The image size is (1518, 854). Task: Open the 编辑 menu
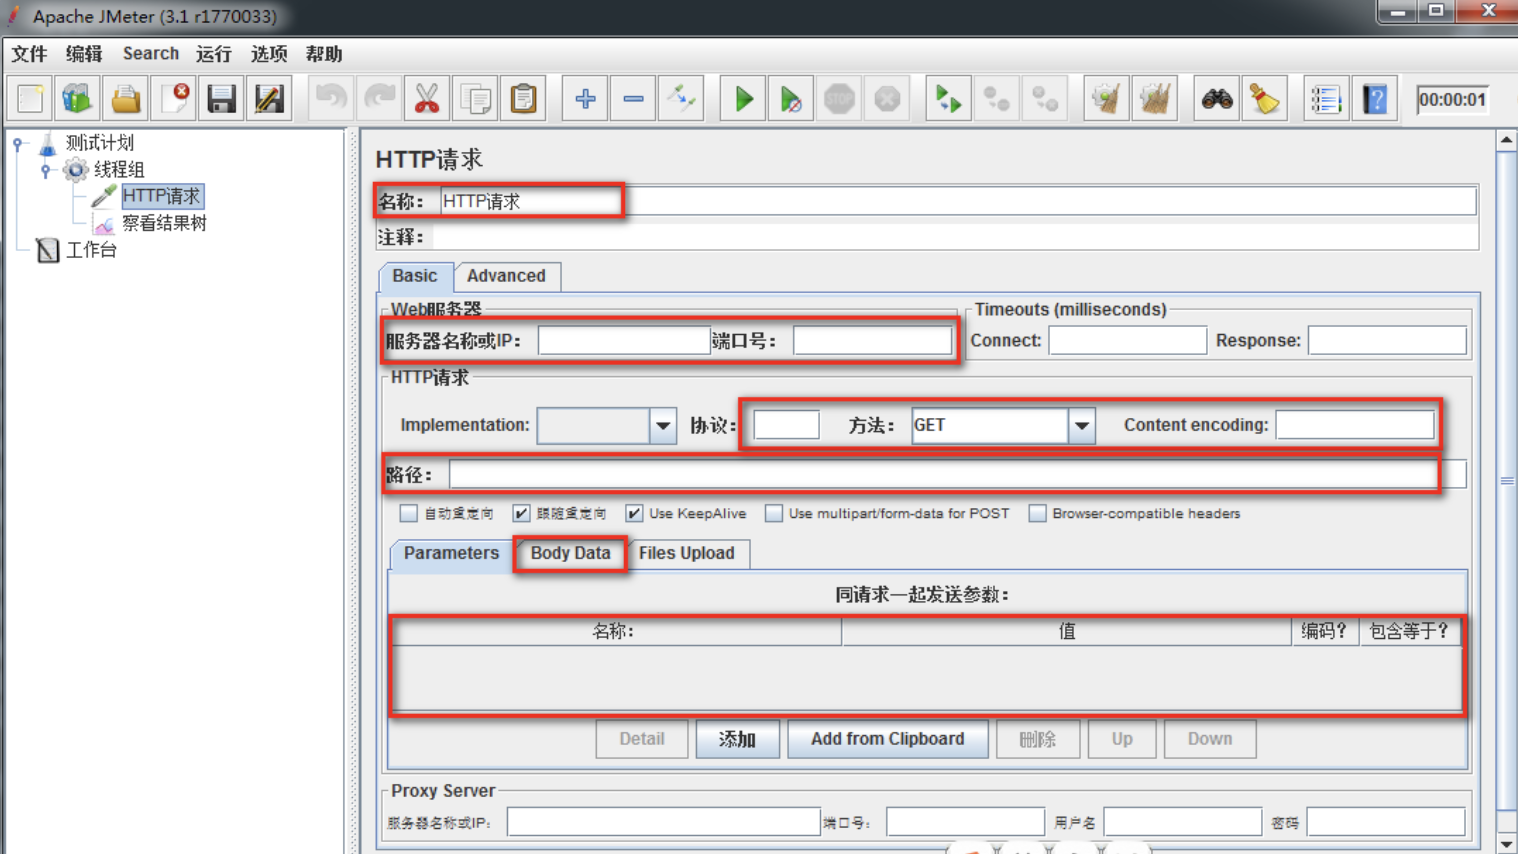[84, 54]
